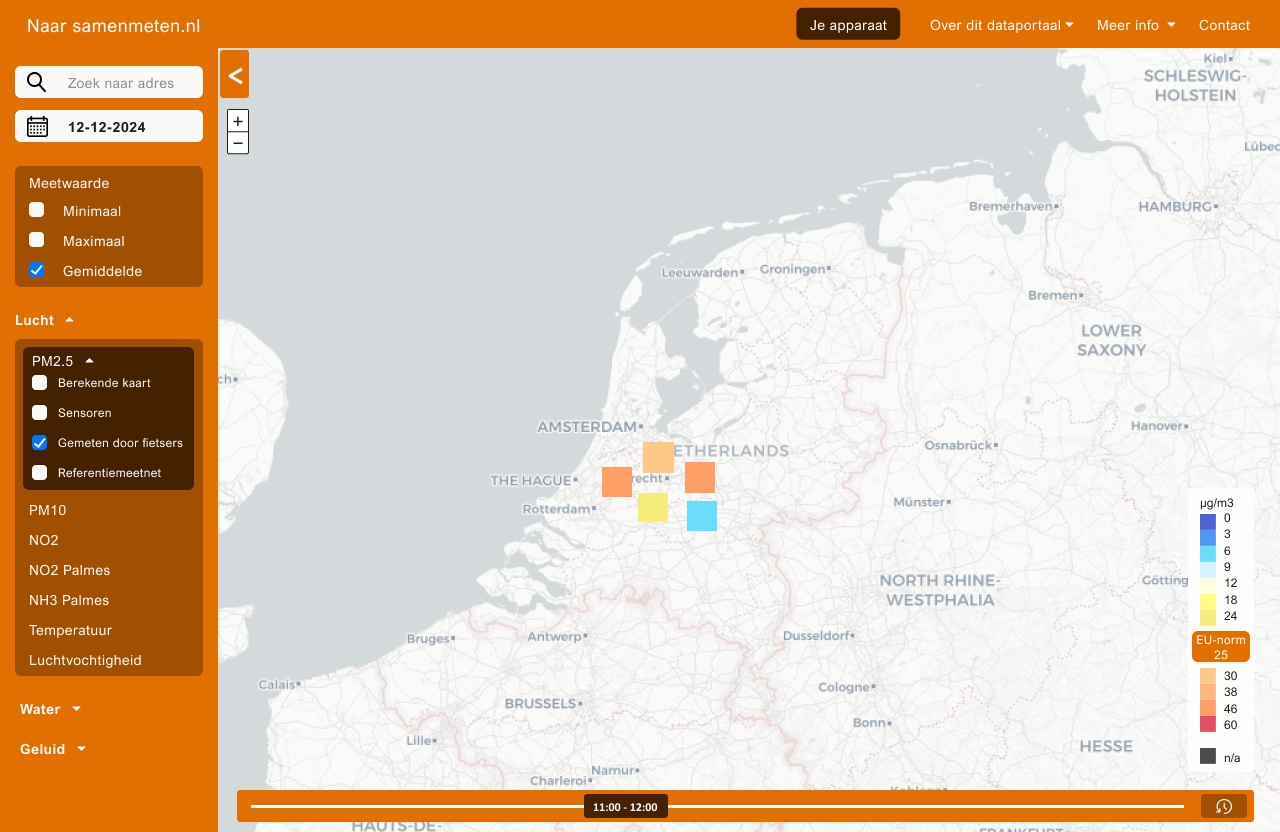The width and height of the screenshot is (1280, 832).
Task: Go to Naar samenmeten.nl
Action: 114,25
